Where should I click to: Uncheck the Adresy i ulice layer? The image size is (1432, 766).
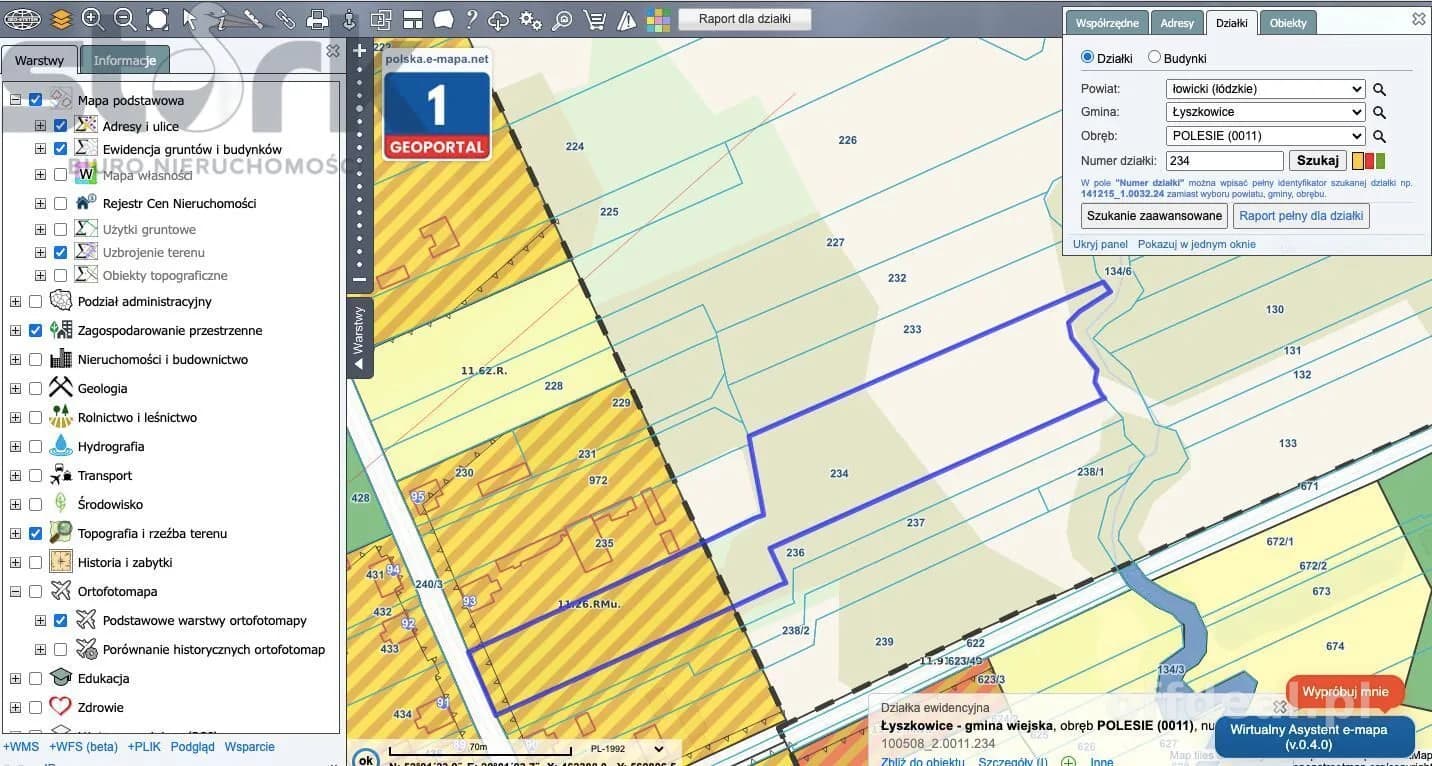(x=61, y=126)
